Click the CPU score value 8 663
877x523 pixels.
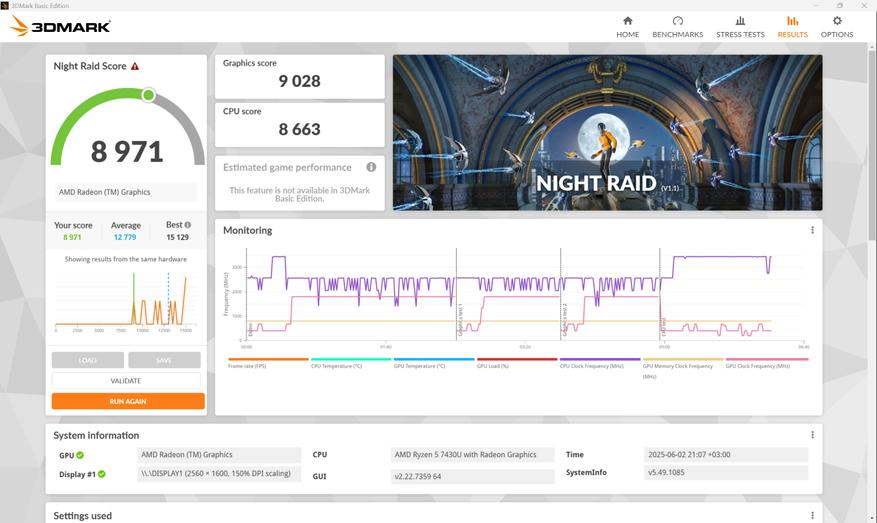tap(299, 129)
